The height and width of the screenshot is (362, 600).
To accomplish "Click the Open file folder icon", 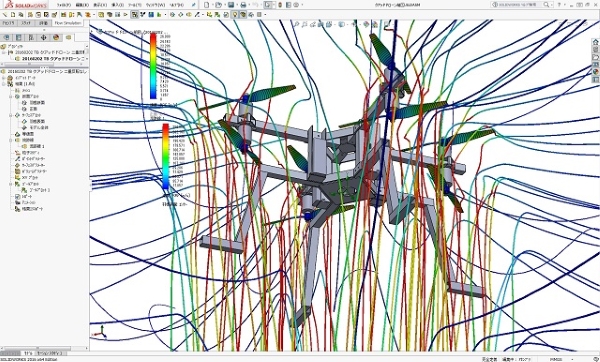I will 218,5.
